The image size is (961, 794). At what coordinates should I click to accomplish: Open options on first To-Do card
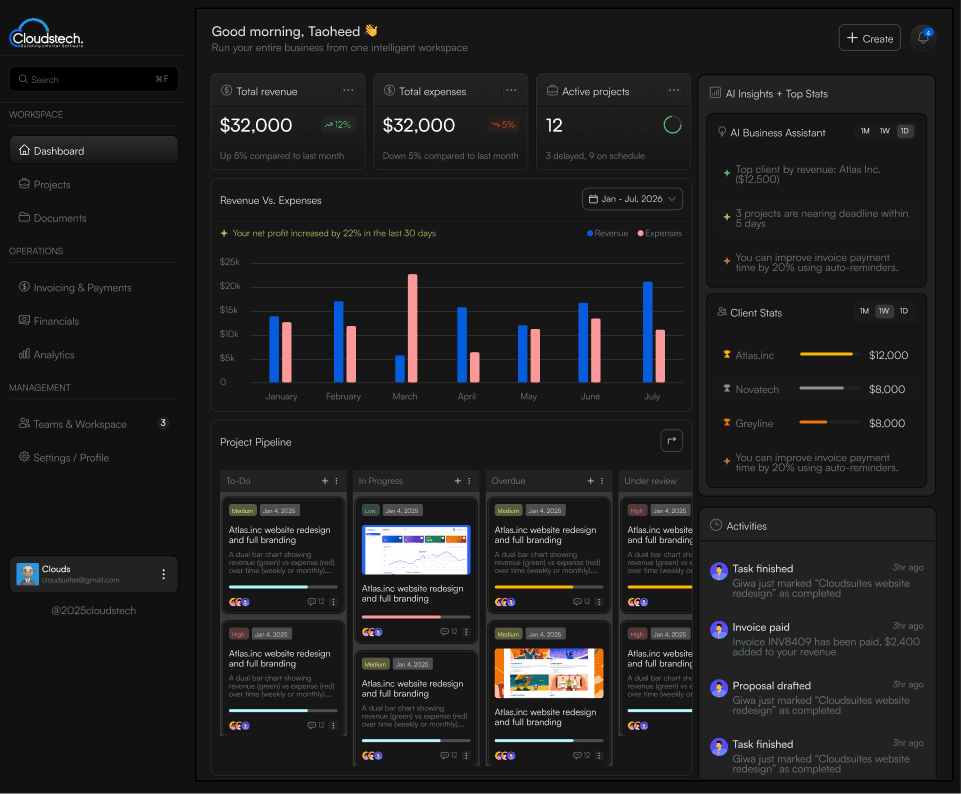point(333,602)
